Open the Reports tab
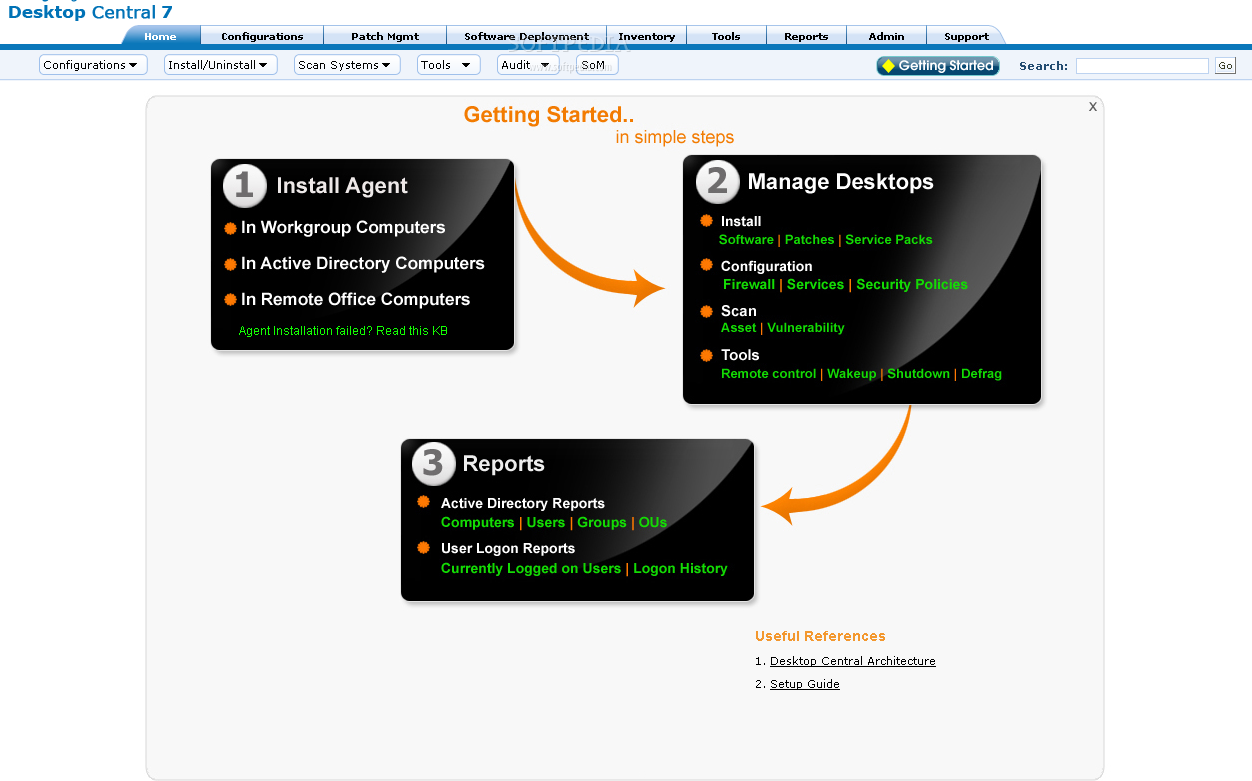 click(806, 36)
